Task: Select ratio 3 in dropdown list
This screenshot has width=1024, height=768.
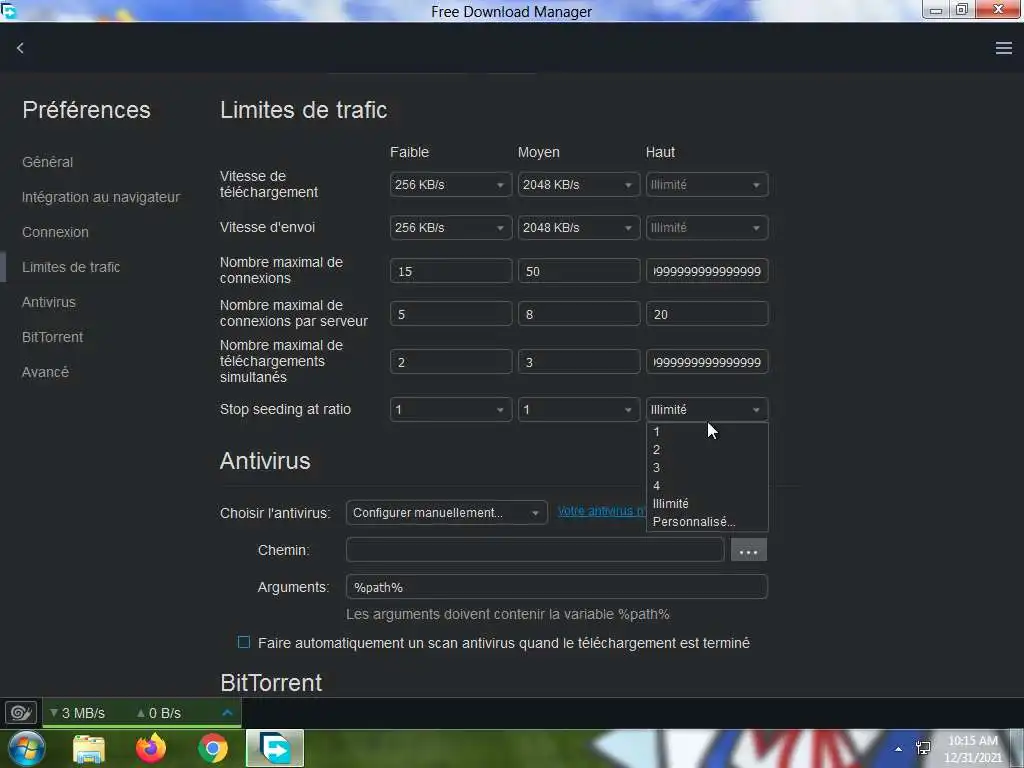Action: pos(707,468)
